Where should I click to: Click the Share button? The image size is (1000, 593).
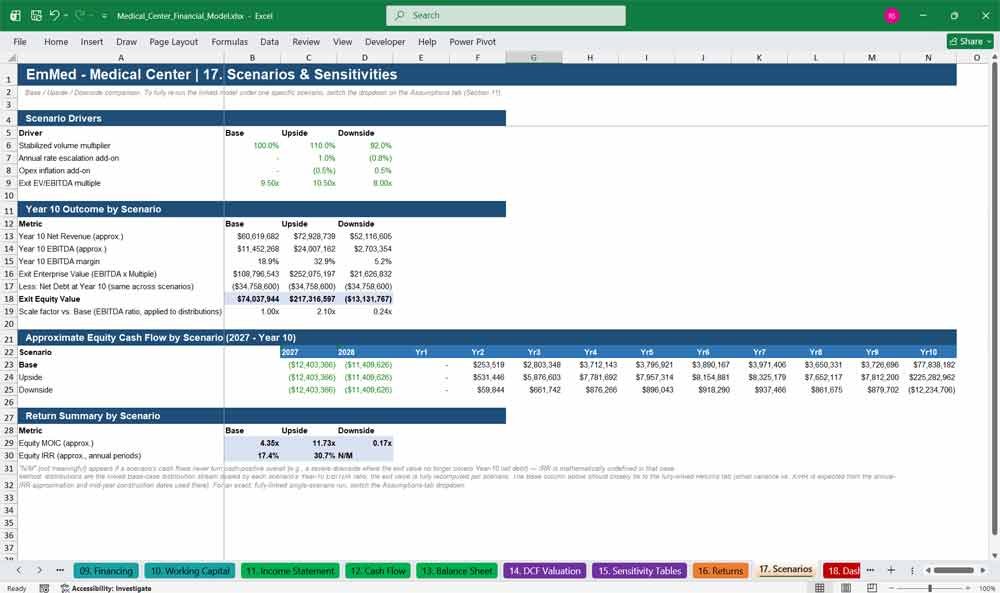pos(970,41)
